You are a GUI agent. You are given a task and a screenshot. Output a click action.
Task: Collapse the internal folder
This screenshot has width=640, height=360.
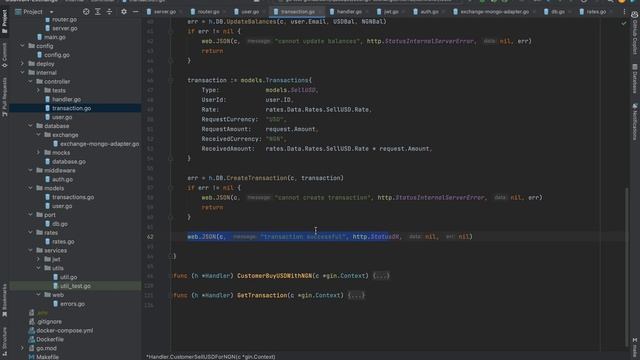pyautogui.click(x=22, y=73)
